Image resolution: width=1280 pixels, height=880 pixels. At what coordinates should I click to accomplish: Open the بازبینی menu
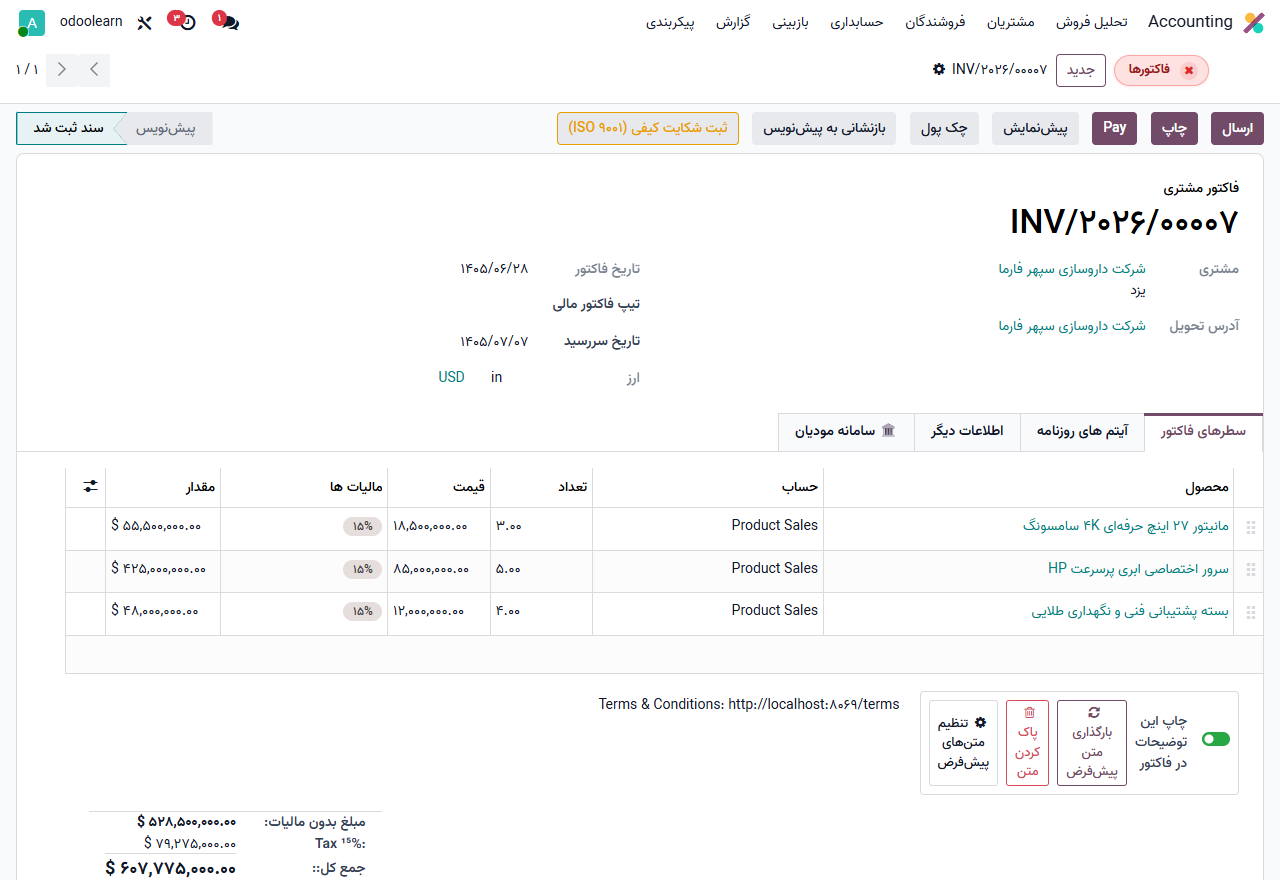pos(791,22)
